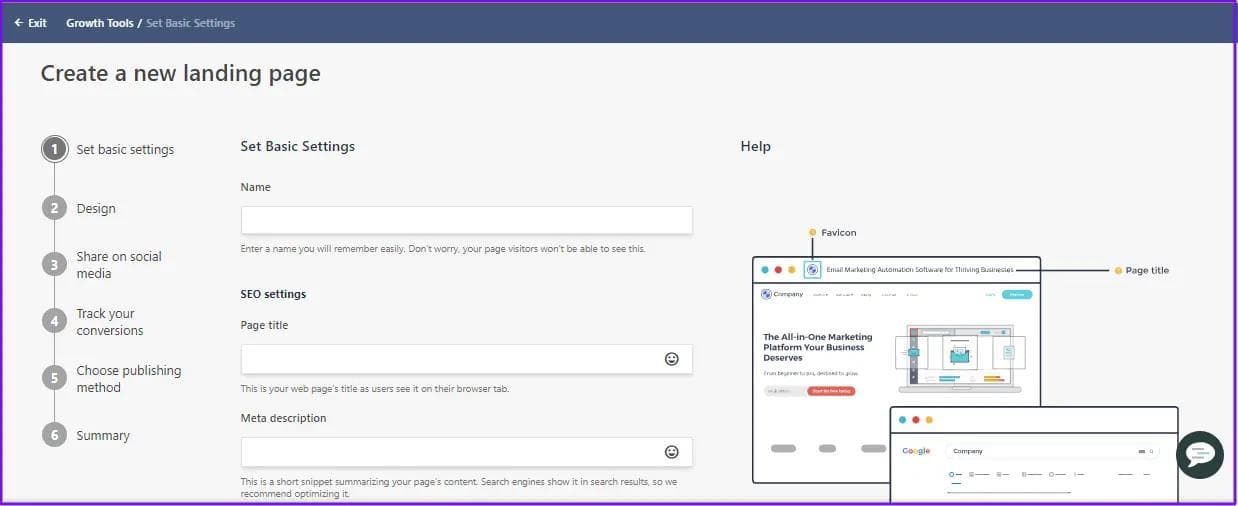Click the number 1 step circle
1238x506 pixels.
pos(54,150)
